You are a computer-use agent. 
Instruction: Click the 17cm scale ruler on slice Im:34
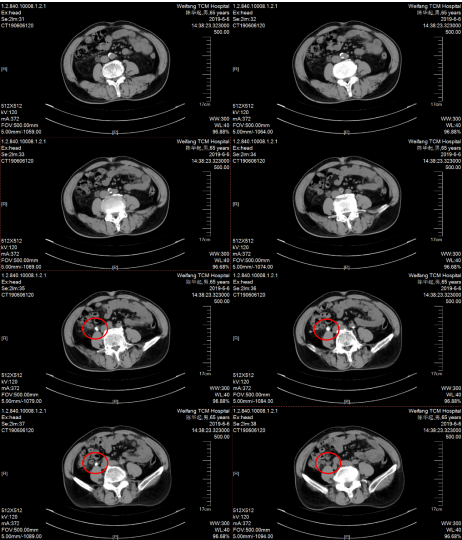[x=440, y=206]
